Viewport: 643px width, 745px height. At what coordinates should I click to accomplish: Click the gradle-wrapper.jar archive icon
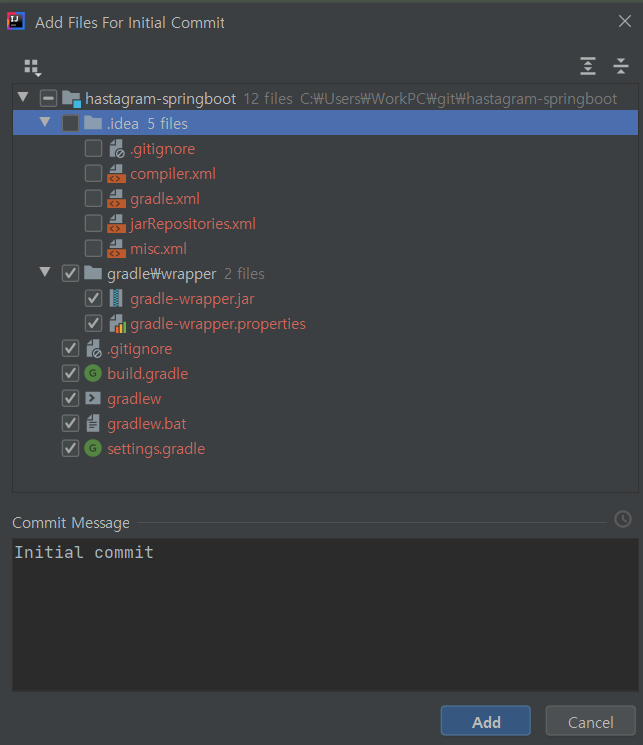(x=116, y=298)
